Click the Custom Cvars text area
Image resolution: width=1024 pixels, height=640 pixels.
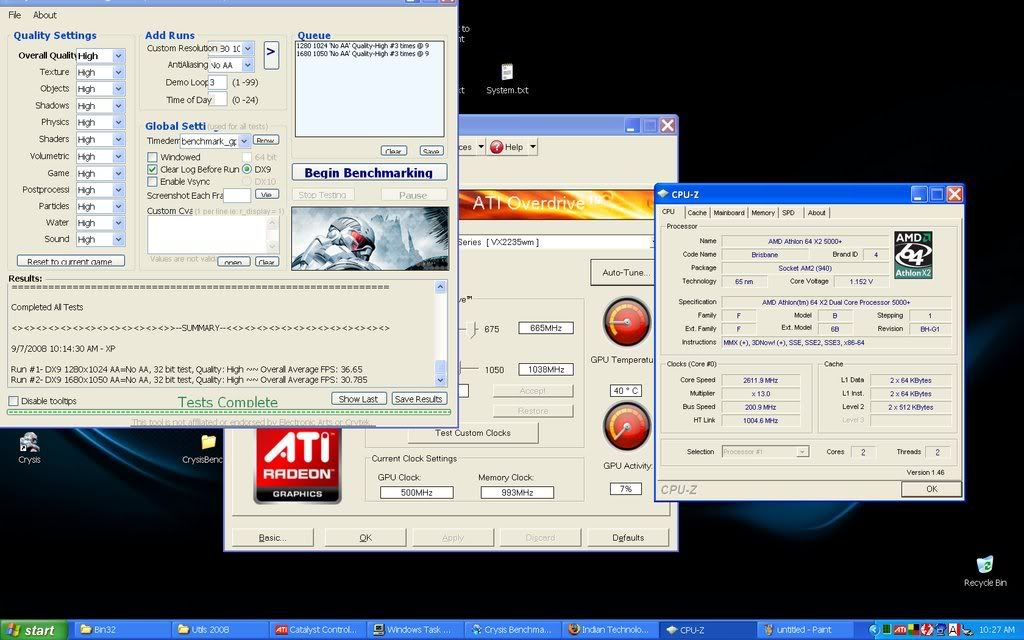point(208,234)
